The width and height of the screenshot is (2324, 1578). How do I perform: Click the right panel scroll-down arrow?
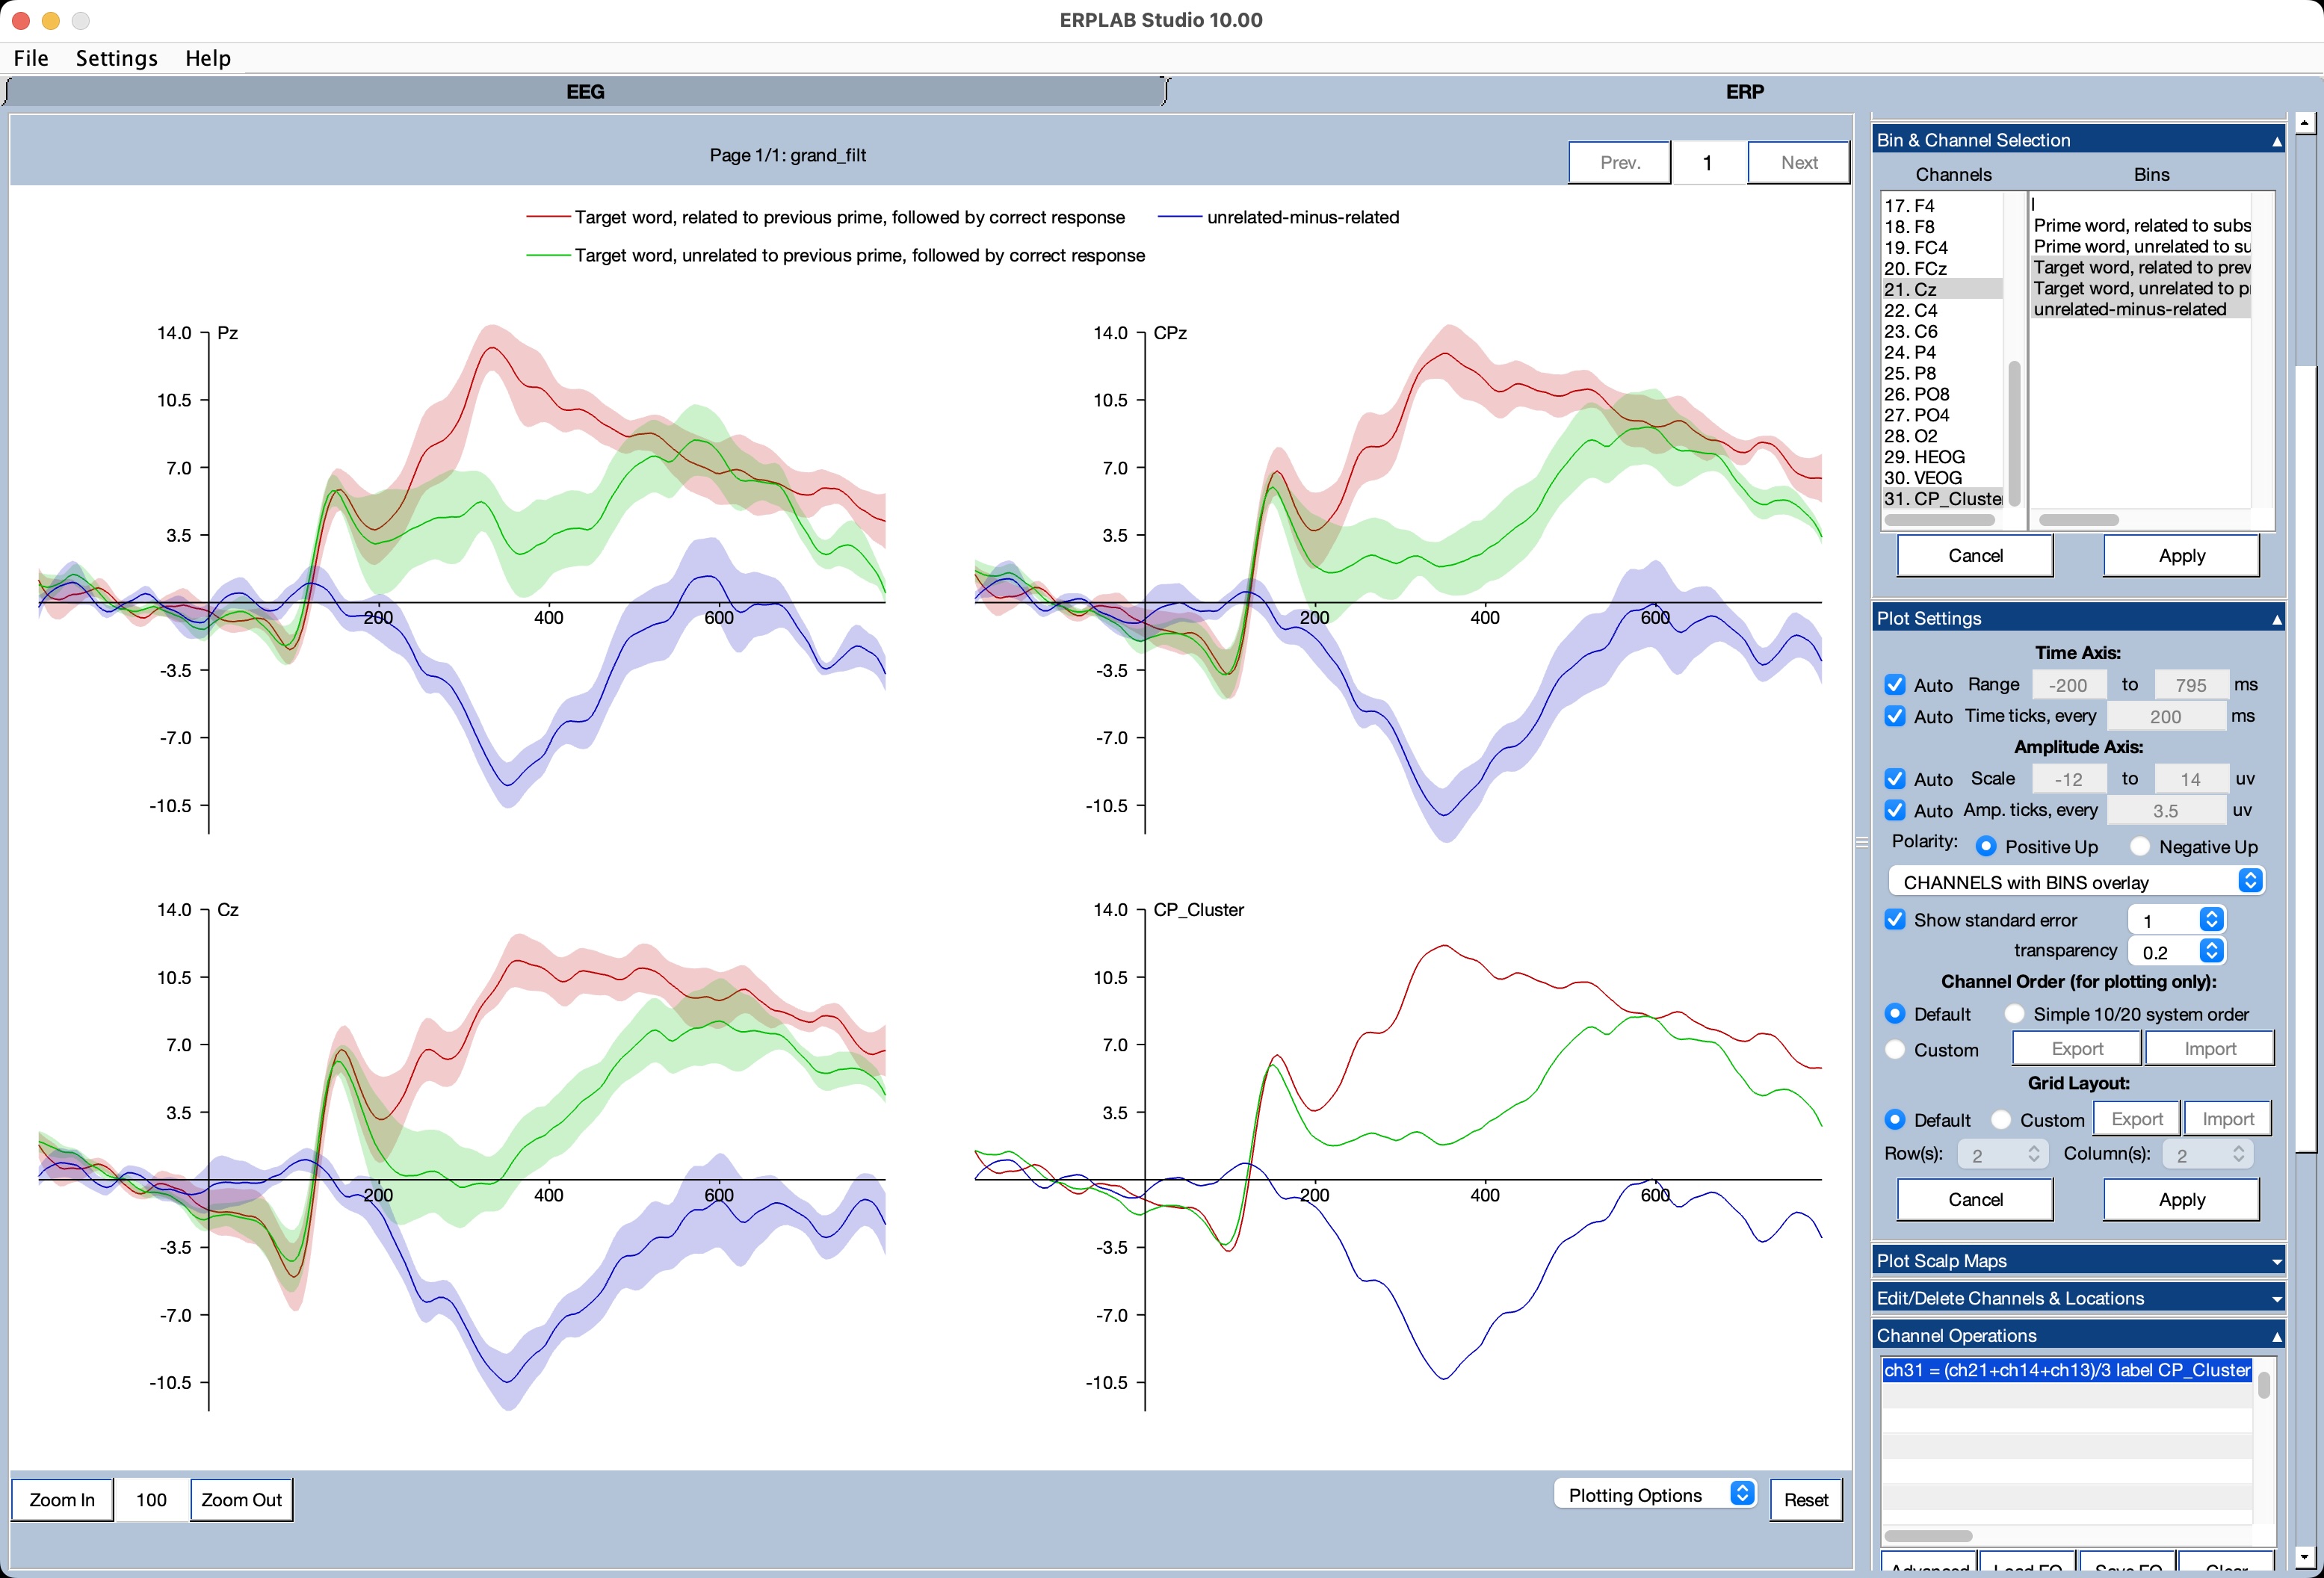(x=2304, y=1557)
